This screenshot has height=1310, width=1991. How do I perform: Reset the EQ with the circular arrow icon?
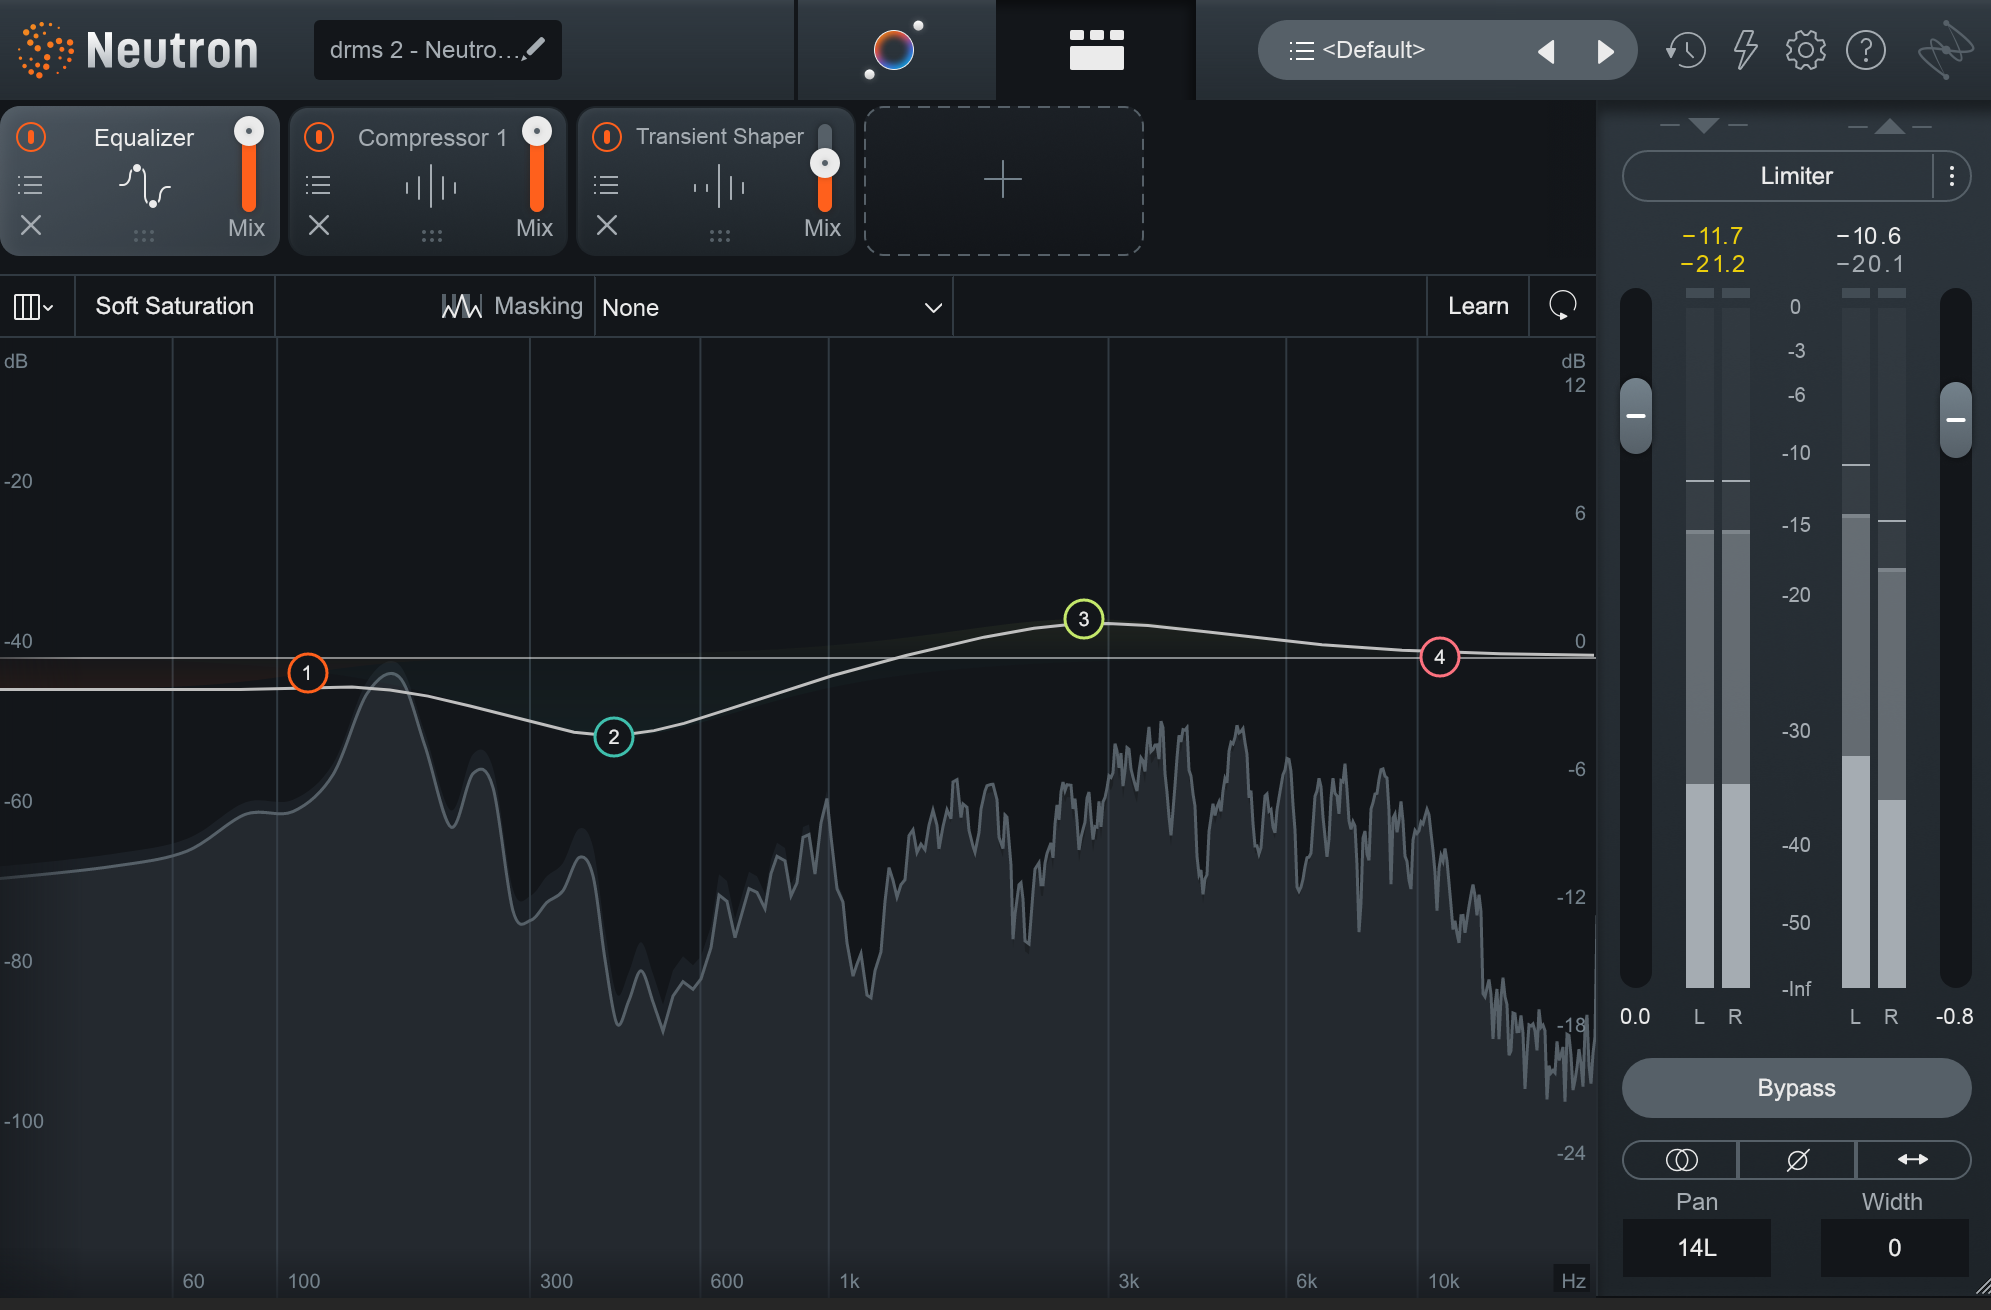pyautogui.click(x=1563, y=306)
